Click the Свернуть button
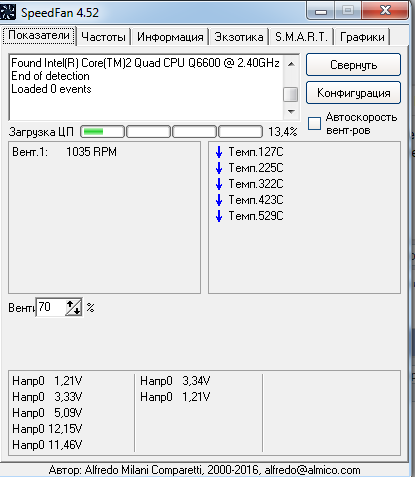Screen dimensions: 415x477 353,65
